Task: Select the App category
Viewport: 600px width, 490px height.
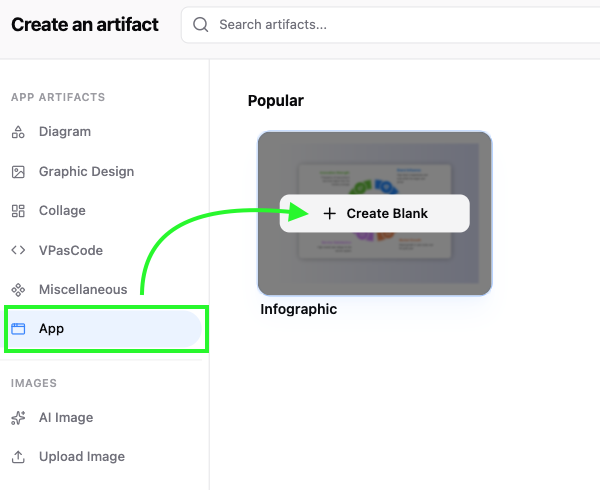Action: (x=103, y=329)
